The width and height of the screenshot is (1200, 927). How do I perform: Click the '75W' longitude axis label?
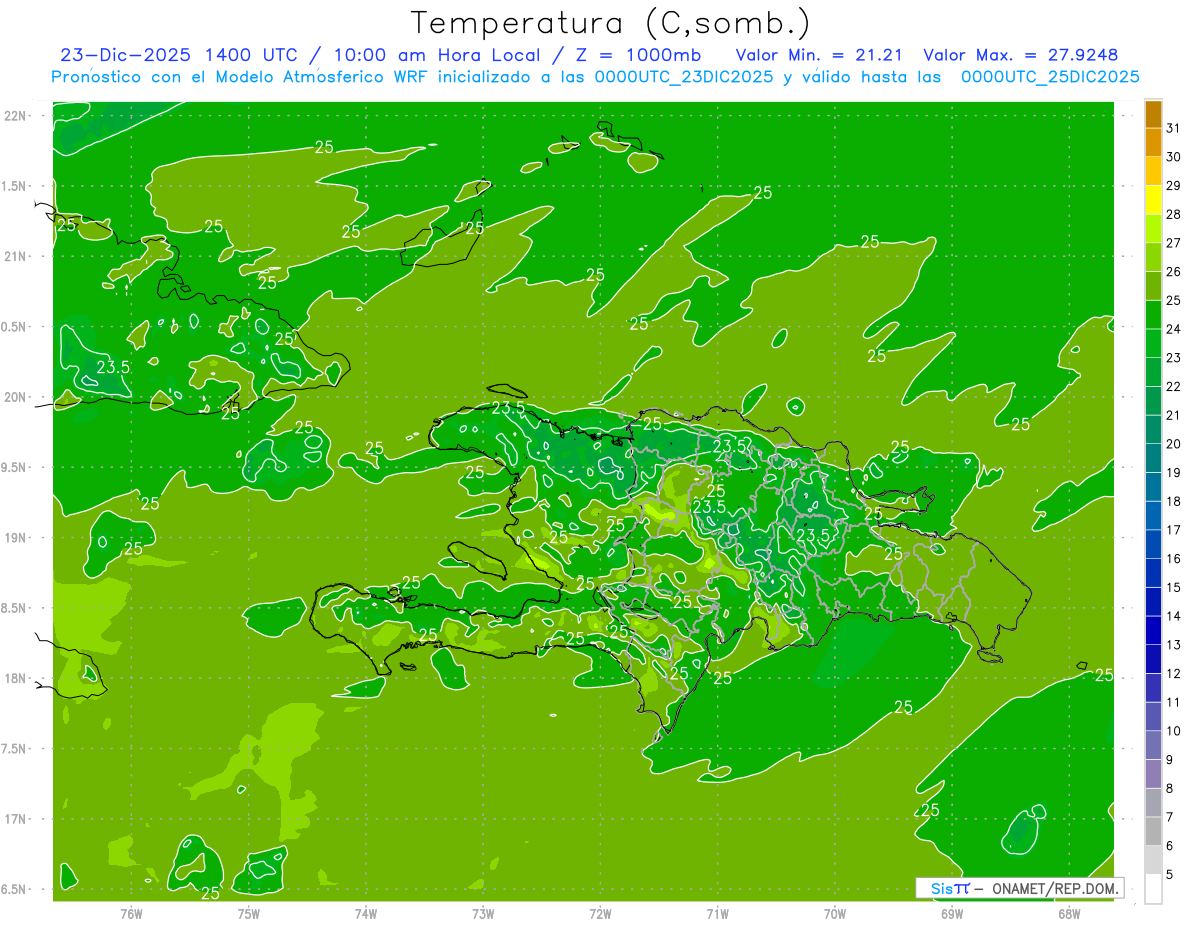pos(249,913)
